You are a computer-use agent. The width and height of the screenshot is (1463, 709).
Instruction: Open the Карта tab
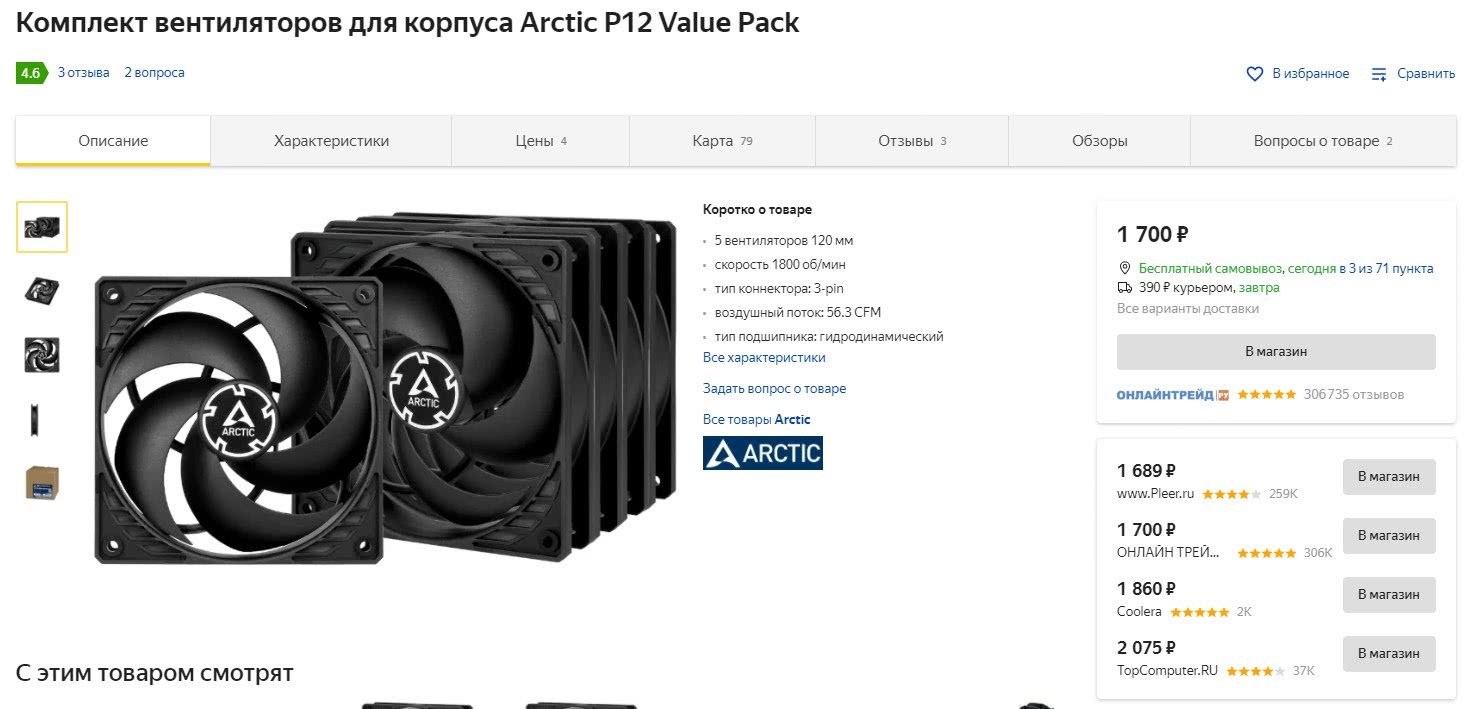point(722,141)
